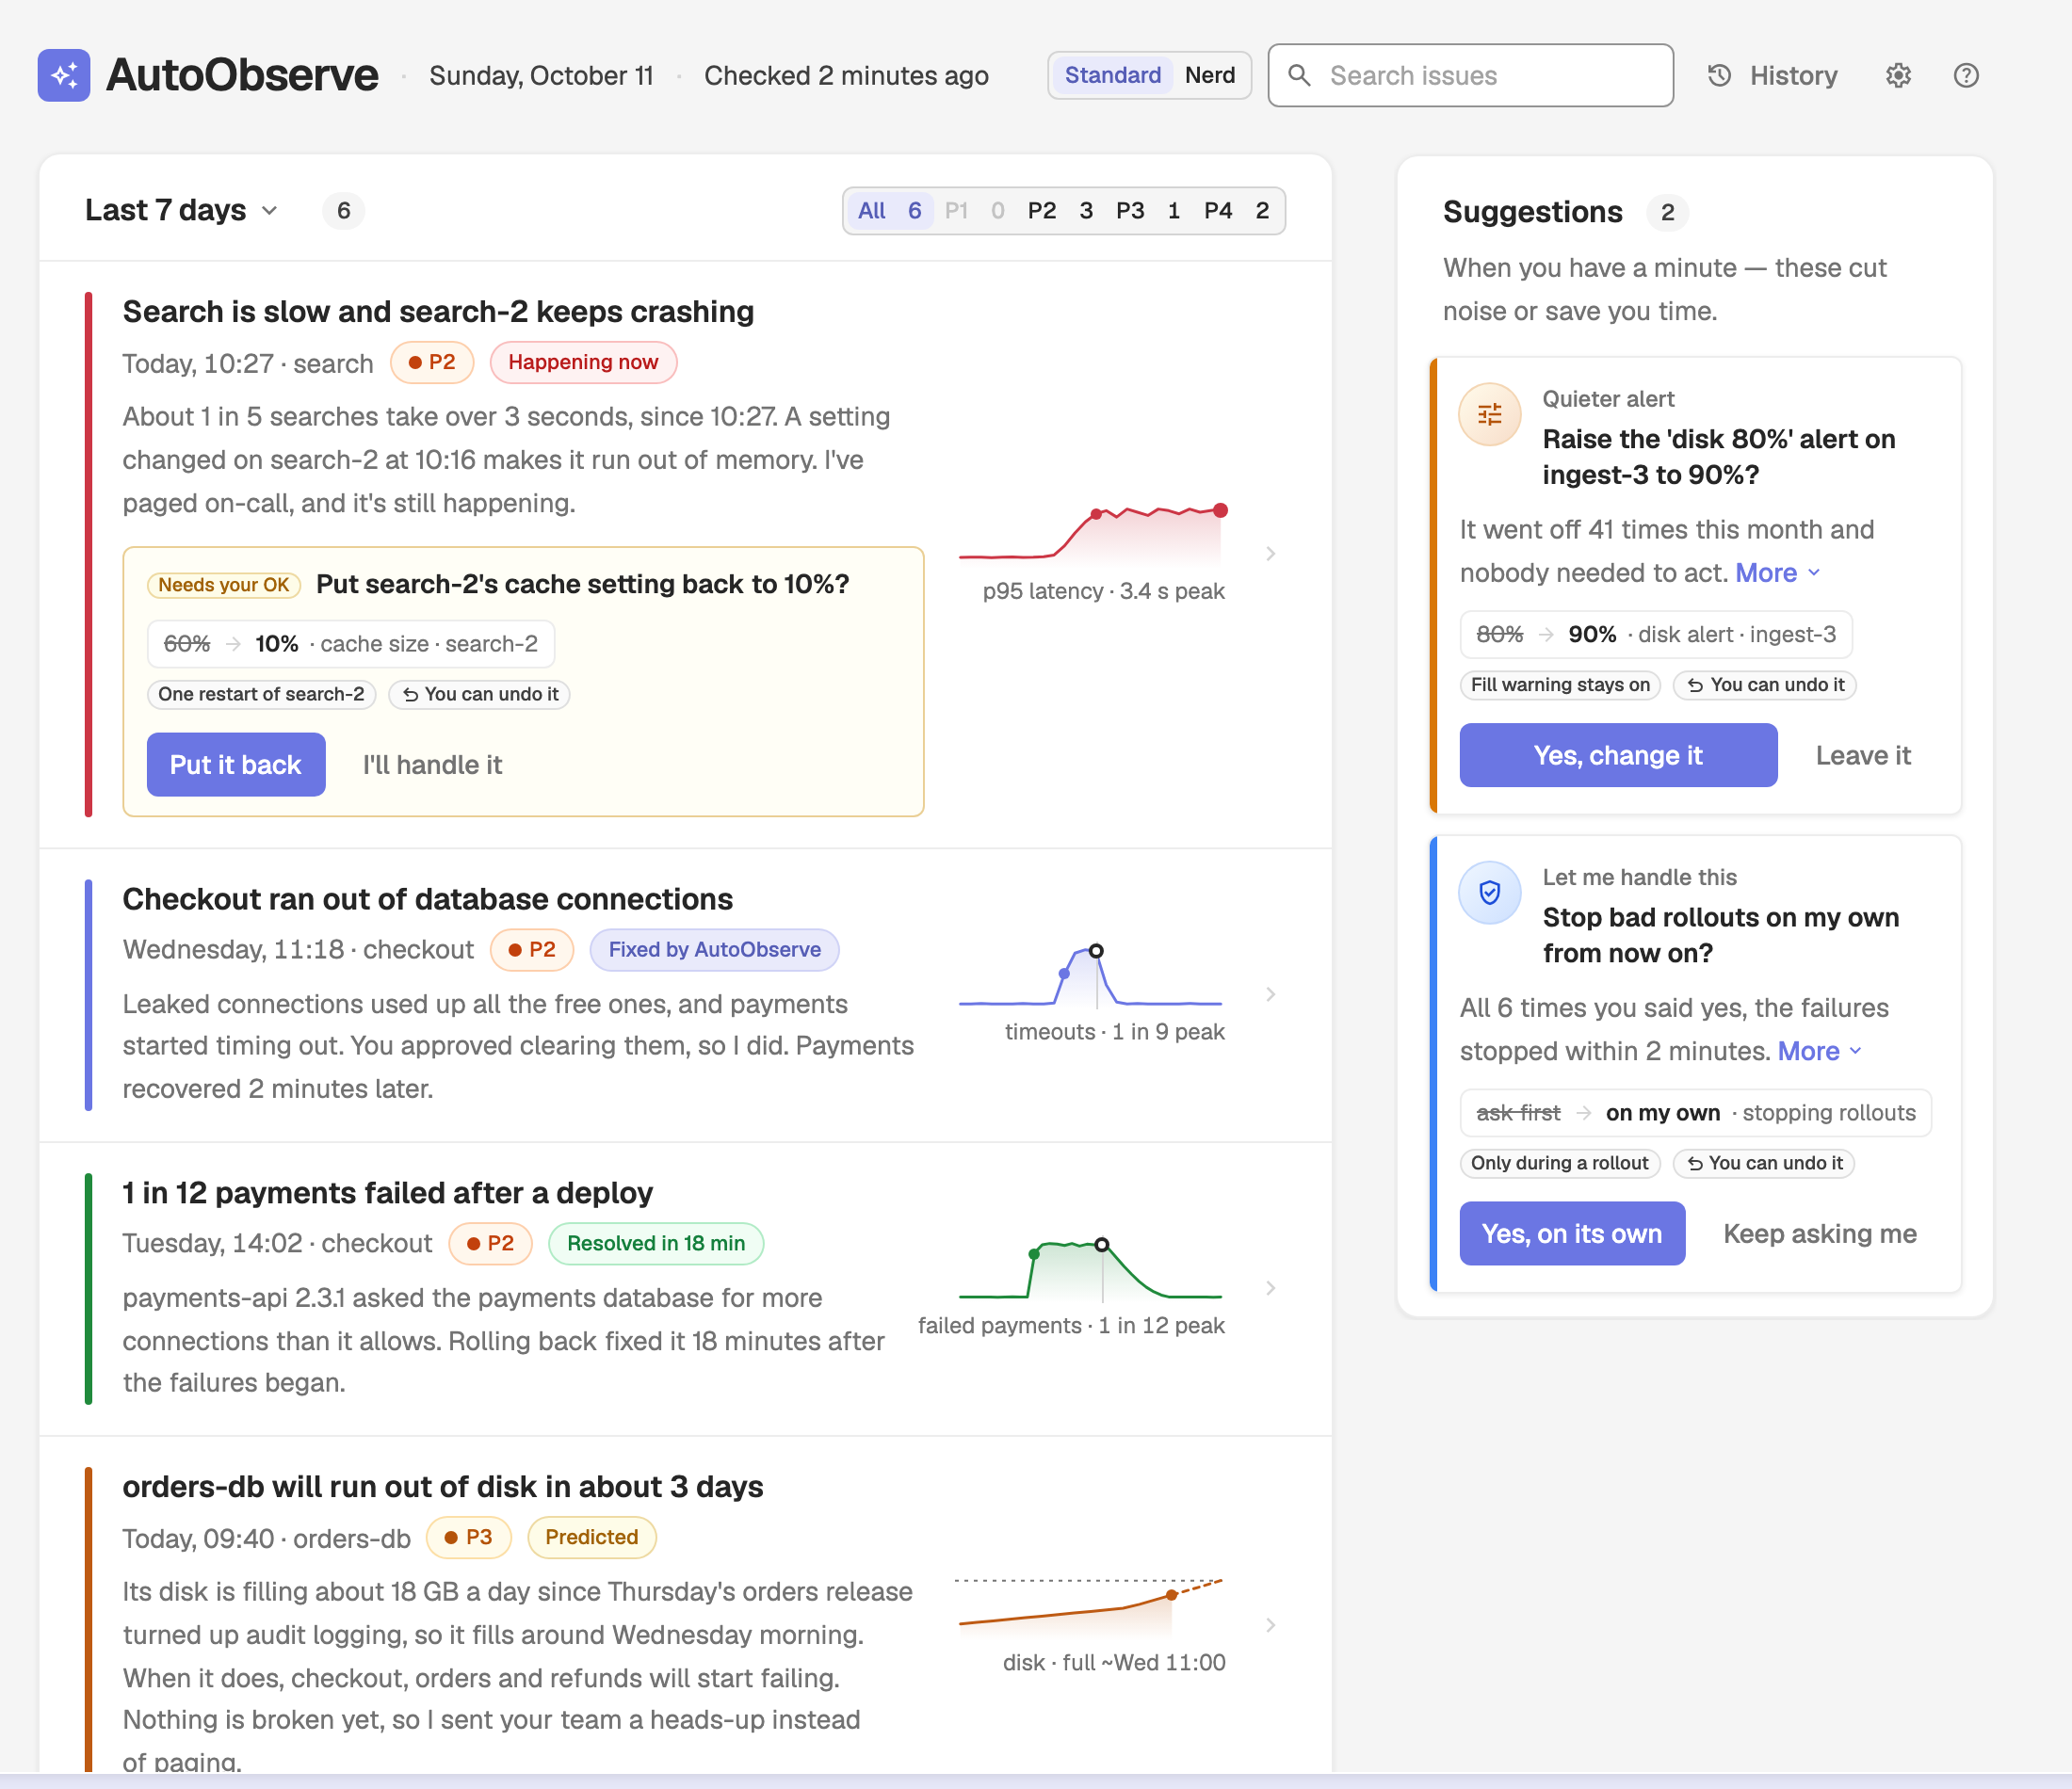2072x1789 pixels.
Task: Click the P3 badge on orders-db issue
Action: click(x=468, y=1538)
